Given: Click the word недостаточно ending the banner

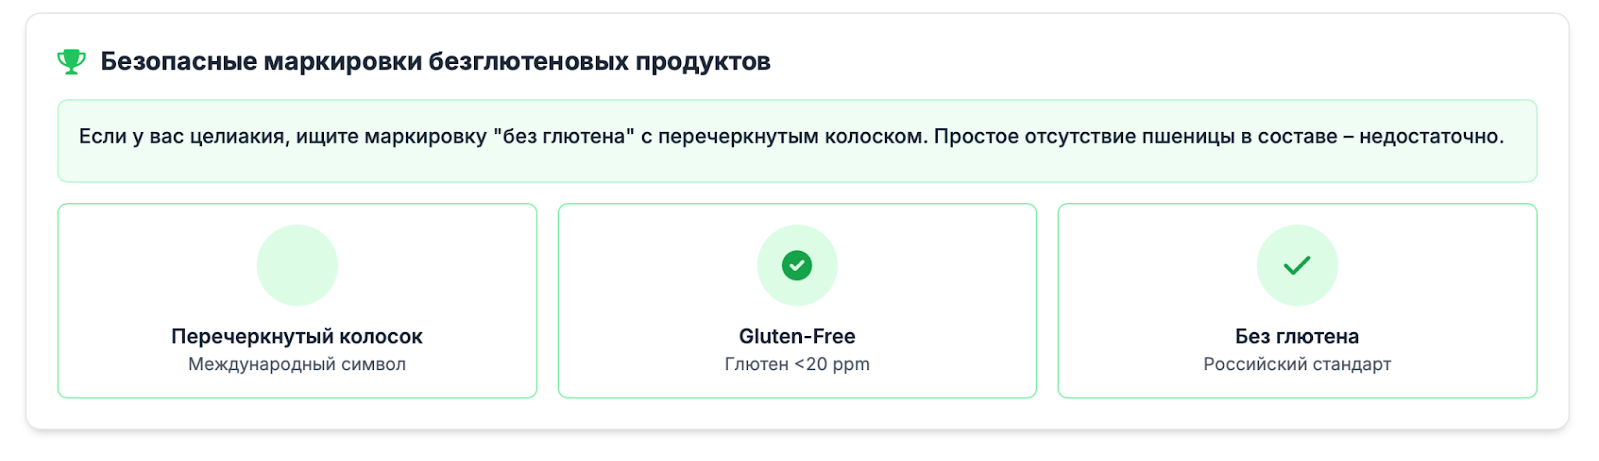Looking at the screenshot, I should [1431, 137].
